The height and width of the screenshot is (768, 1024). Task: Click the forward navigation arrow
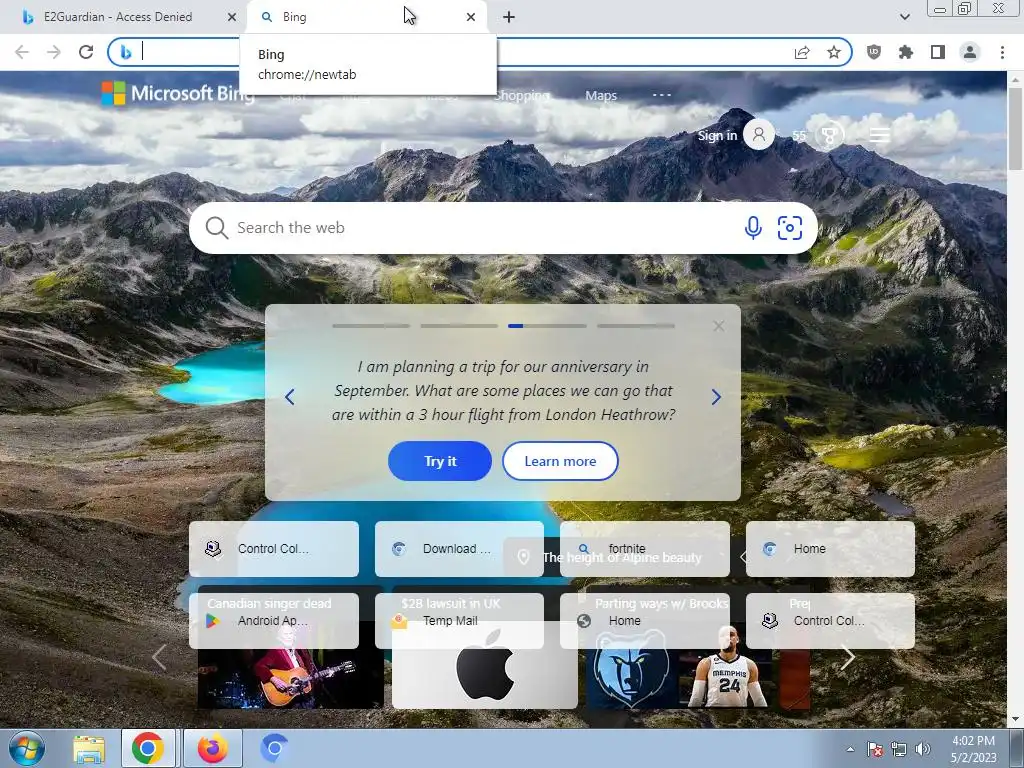coord(54,52)
